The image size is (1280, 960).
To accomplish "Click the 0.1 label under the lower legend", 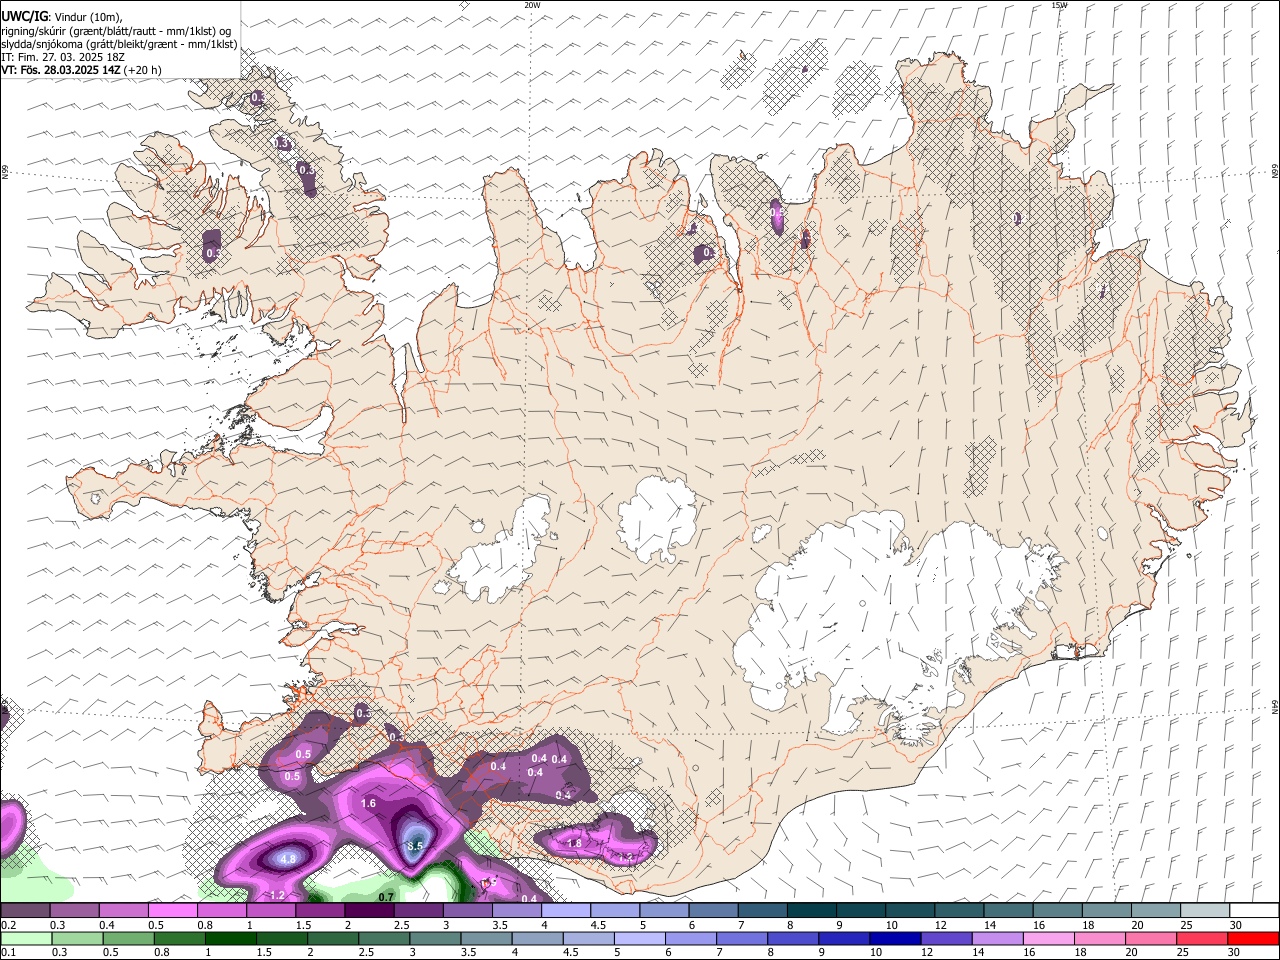I will point(8,953).
